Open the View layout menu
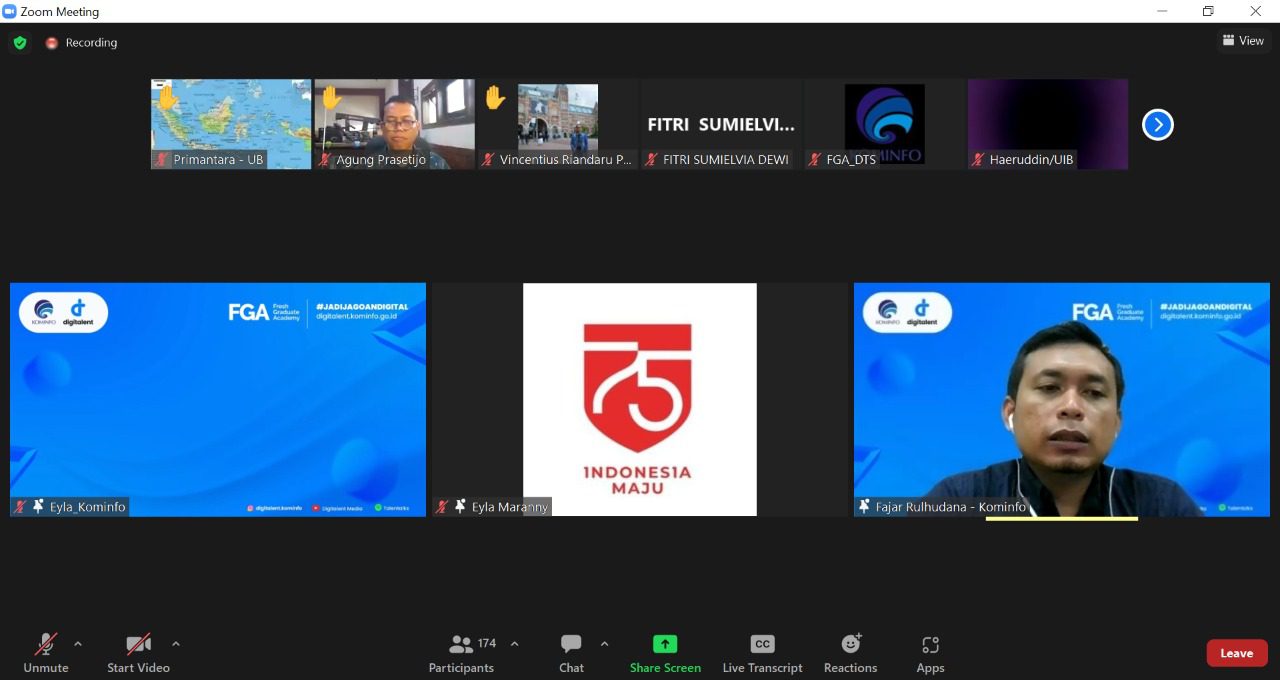Screen dimensions: 1280x680 point(1242,41)
